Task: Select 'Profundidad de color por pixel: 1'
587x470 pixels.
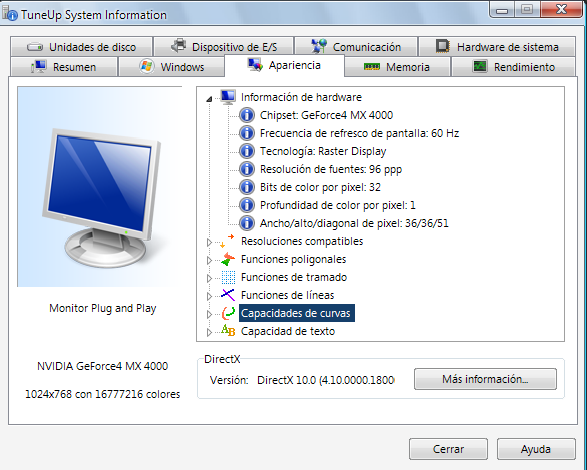Action: [338, 205]
